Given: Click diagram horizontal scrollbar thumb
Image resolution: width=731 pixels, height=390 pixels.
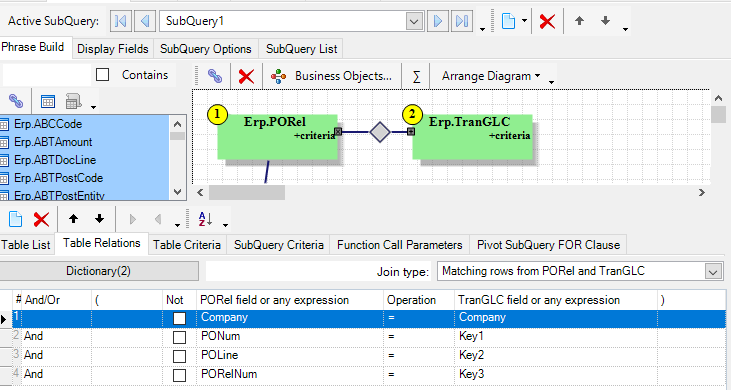Looking at the screenshot, I should tap(247, 192).
